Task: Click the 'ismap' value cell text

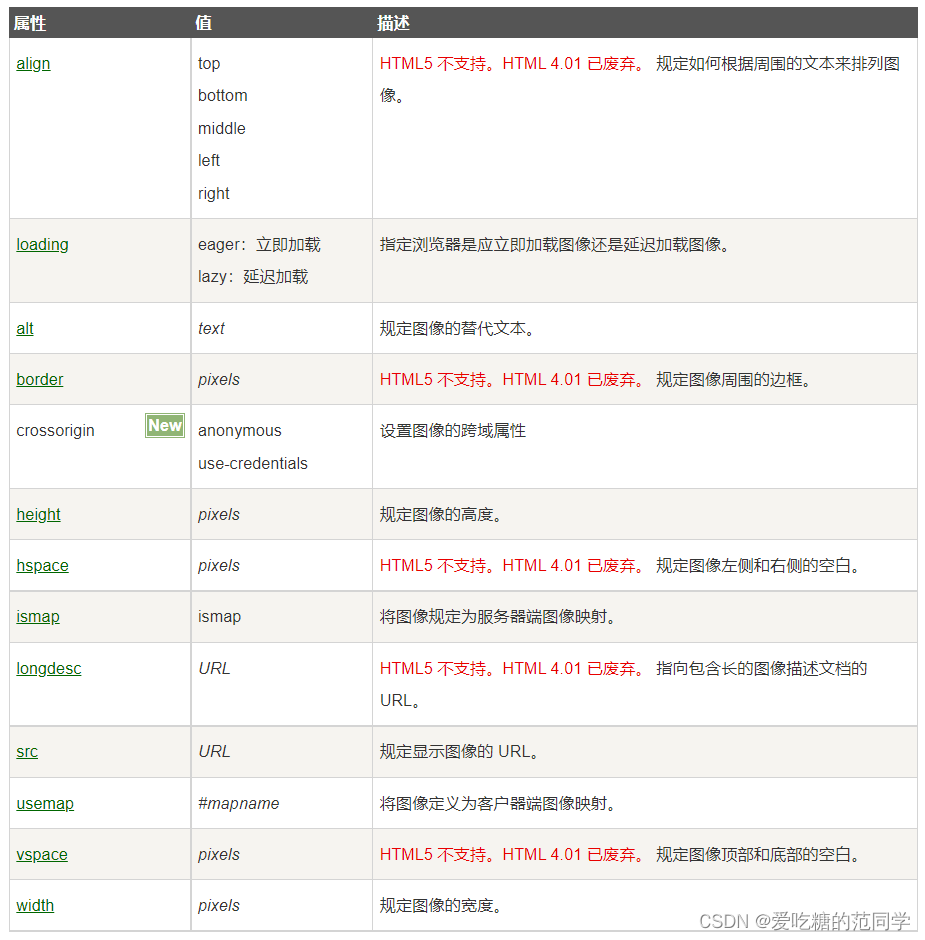Action: coord(219,616)
